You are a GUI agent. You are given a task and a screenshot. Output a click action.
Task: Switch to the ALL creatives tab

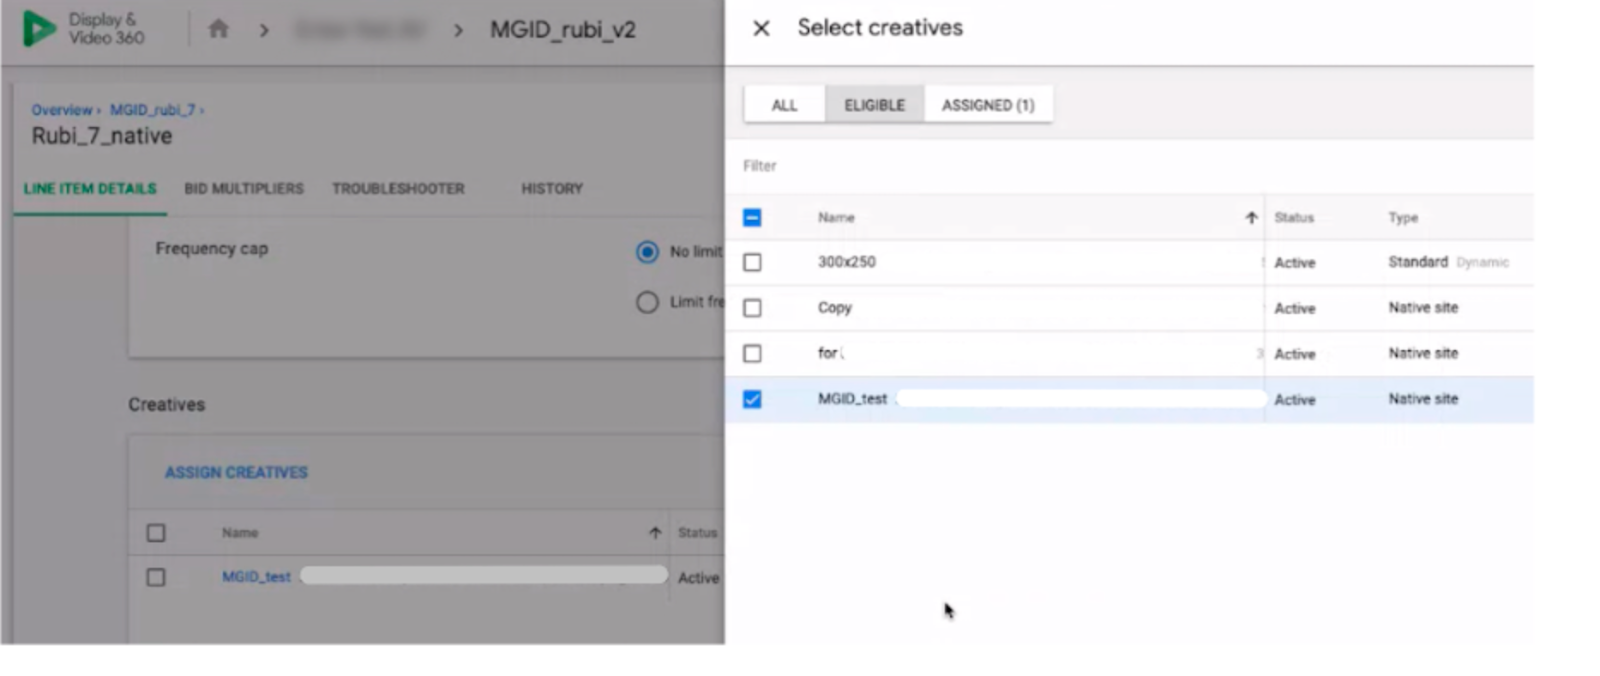pyautogui.click(x=784, y=105)
